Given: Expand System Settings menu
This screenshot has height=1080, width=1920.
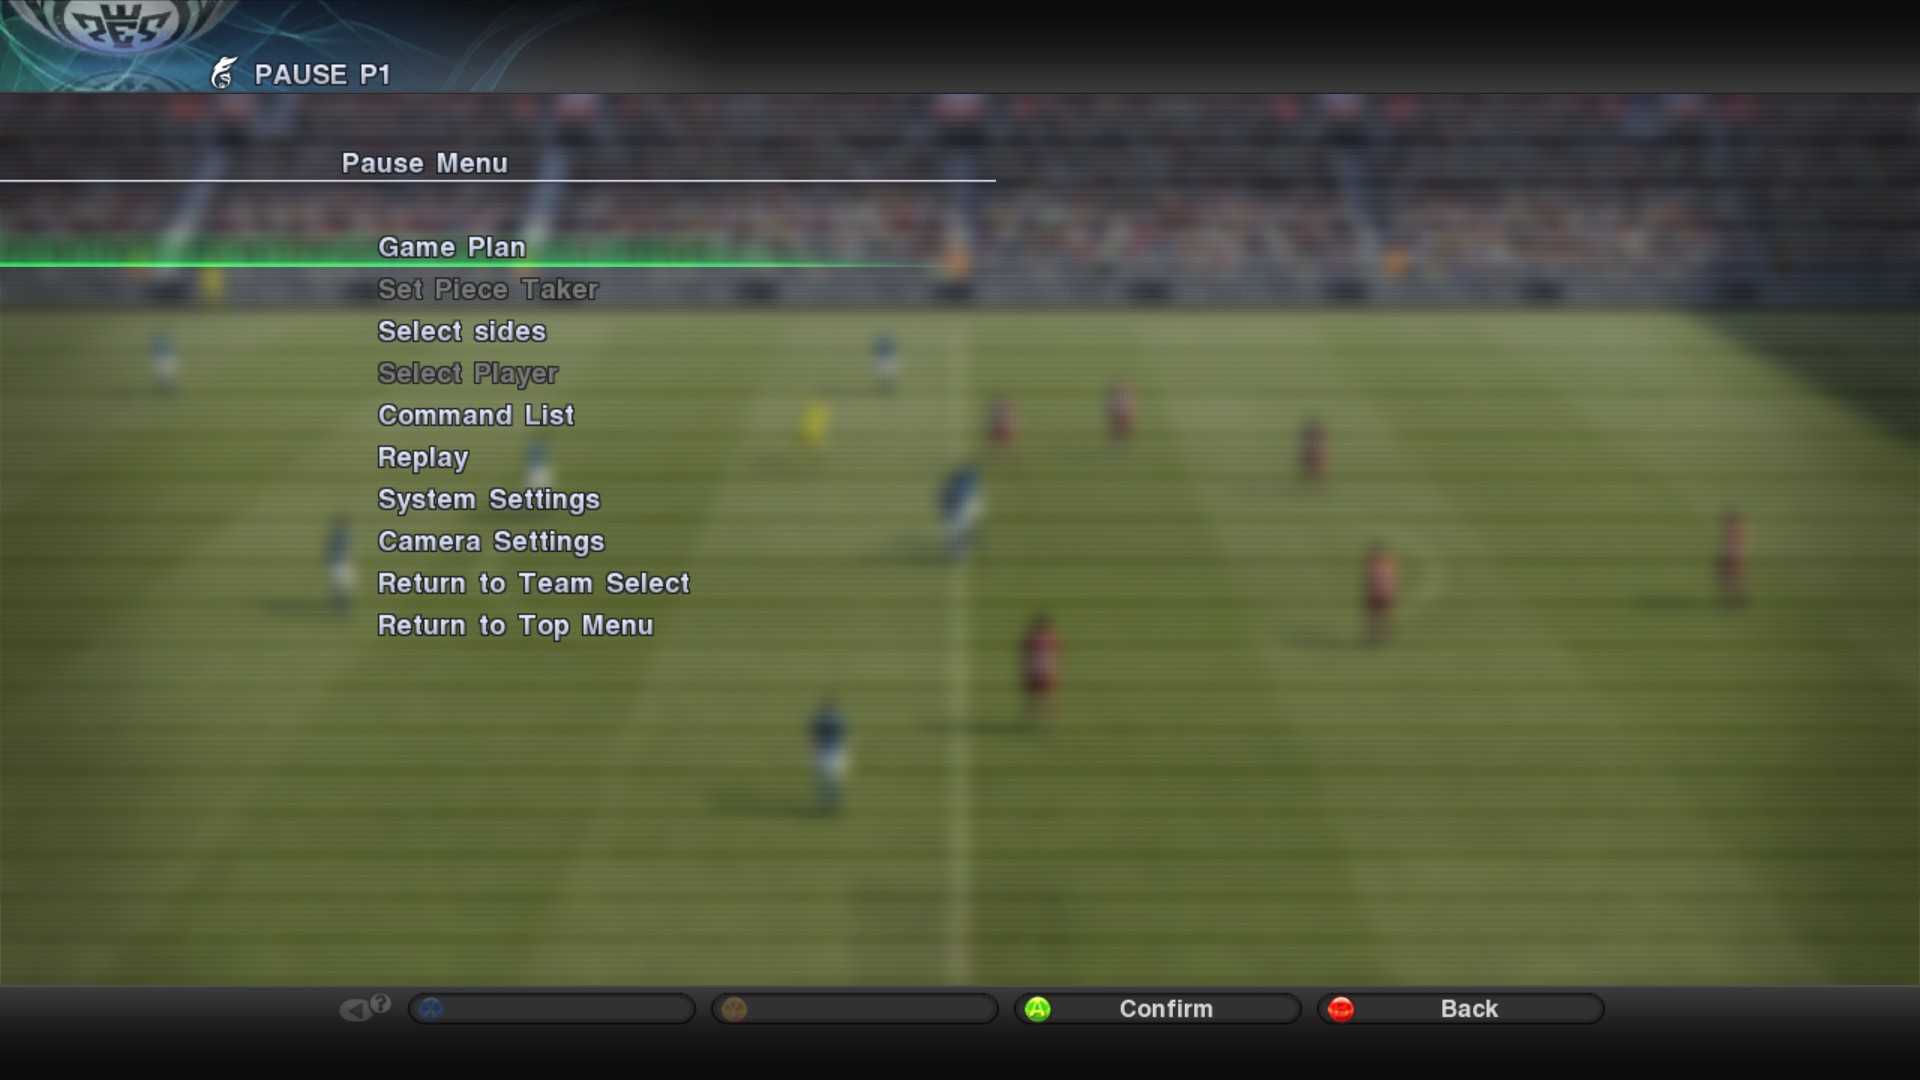Looking at the screenshot, I should (489, 498).
